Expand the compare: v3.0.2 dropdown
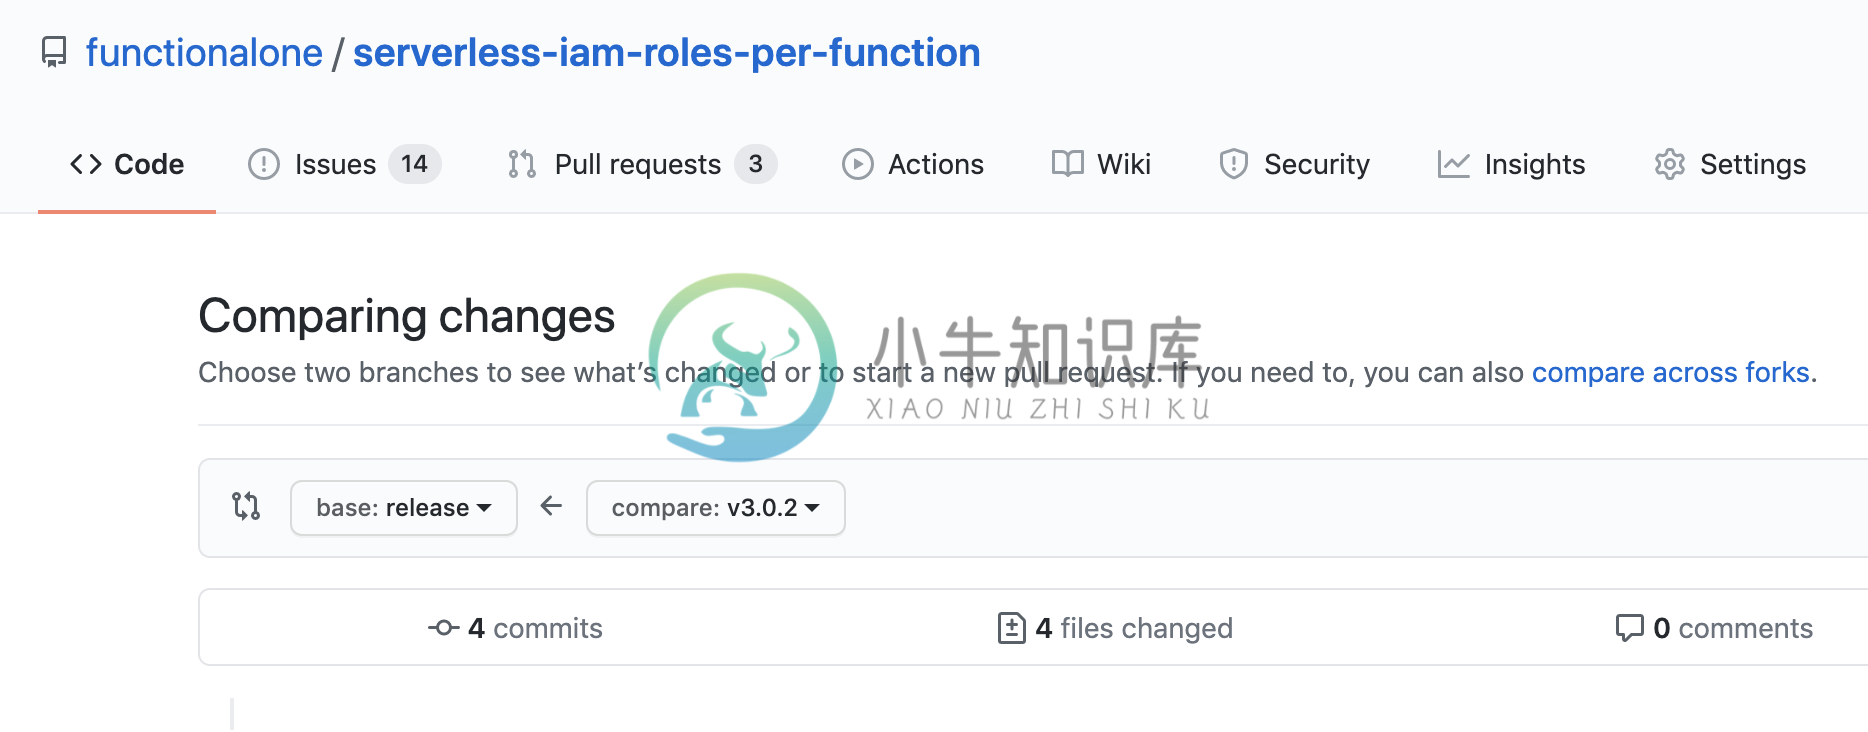 tap(716, 508)
